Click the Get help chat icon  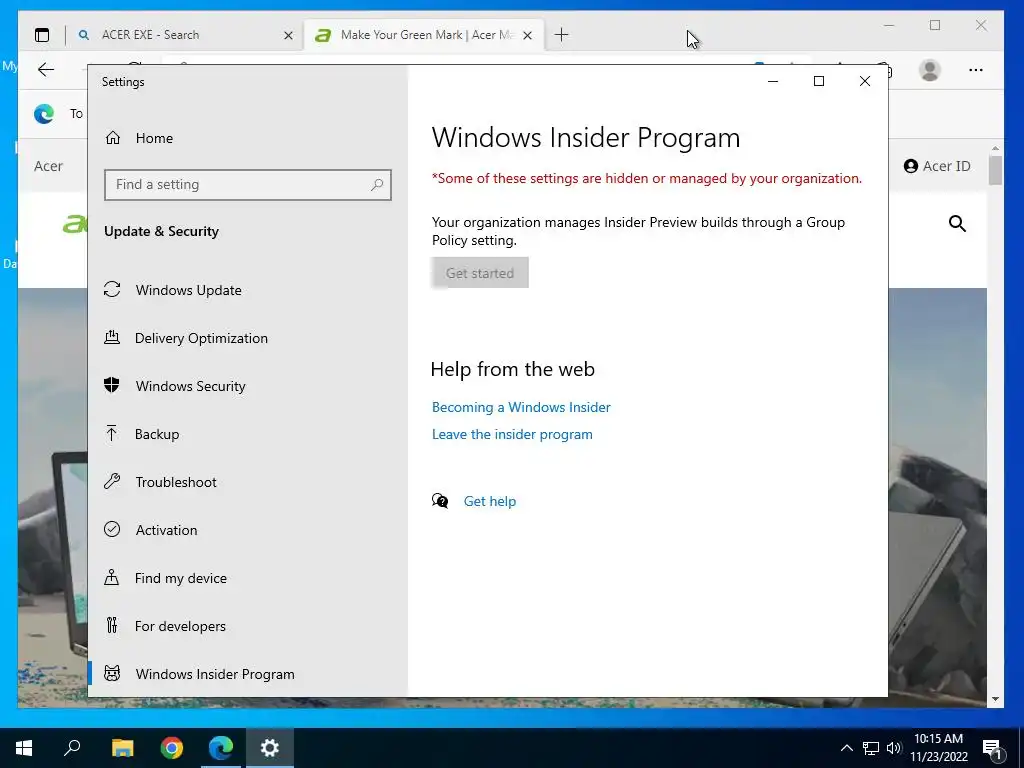click(x=440, y=501)
